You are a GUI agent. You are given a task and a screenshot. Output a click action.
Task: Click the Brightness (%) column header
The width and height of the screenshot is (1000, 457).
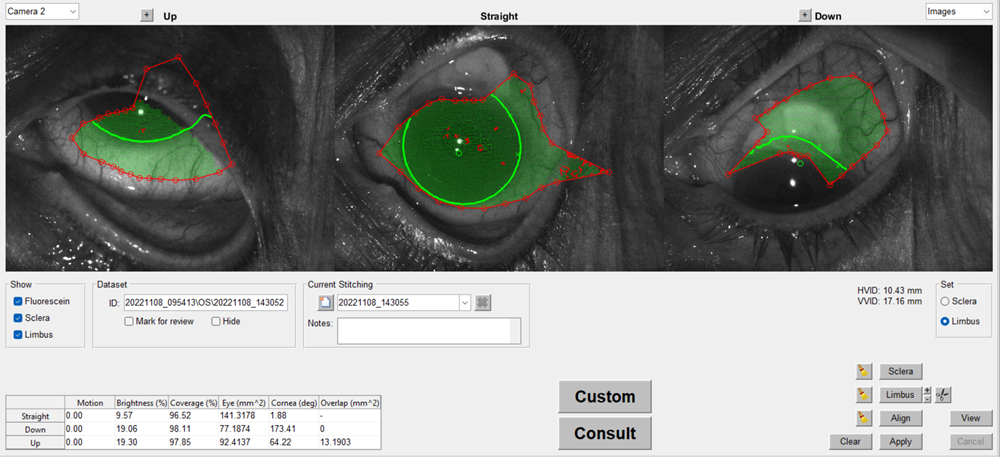coord(141,403)
